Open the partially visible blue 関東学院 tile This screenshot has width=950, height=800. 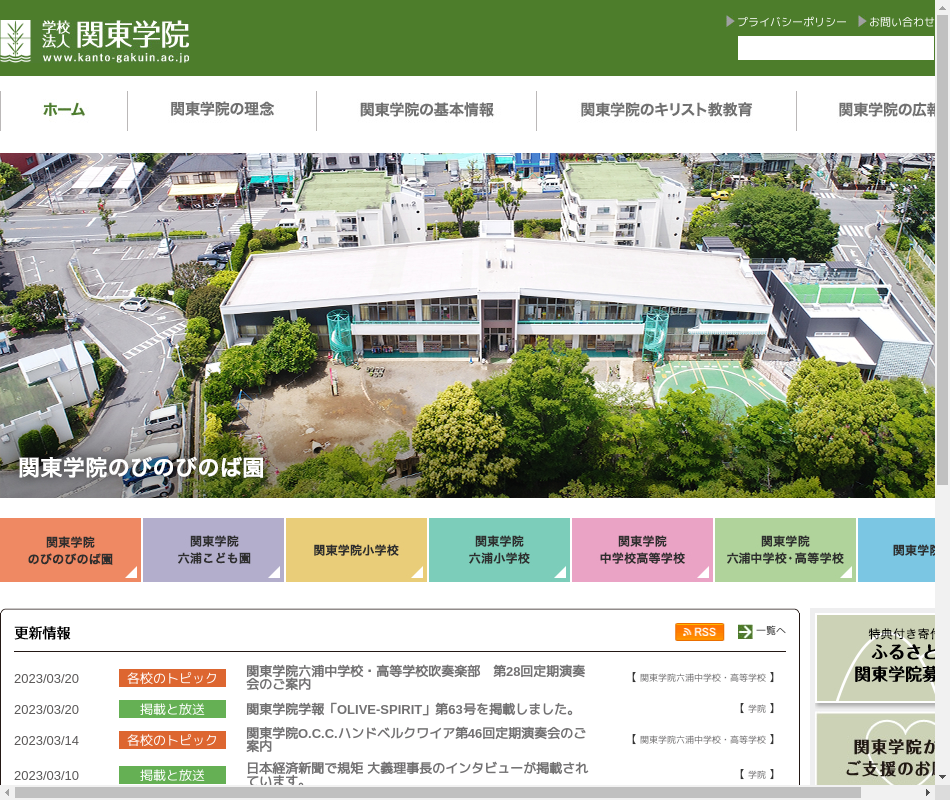(x=897, y=550)
